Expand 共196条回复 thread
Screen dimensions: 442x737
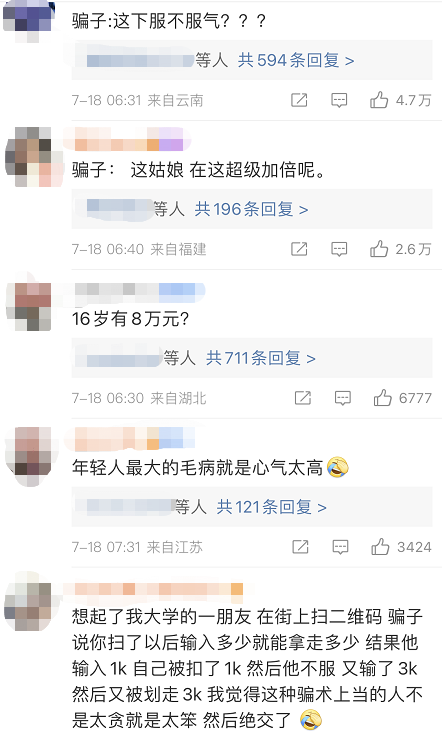(x=252, y=209)
